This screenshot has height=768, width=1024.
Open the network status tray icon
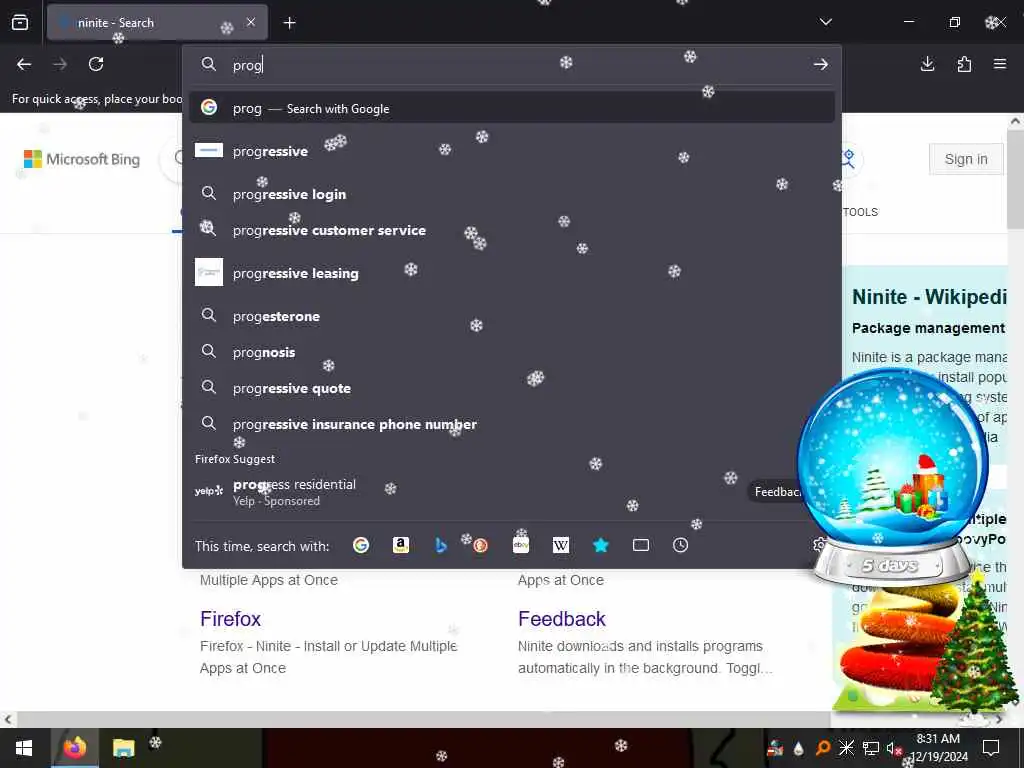click(x=871, y=748)
